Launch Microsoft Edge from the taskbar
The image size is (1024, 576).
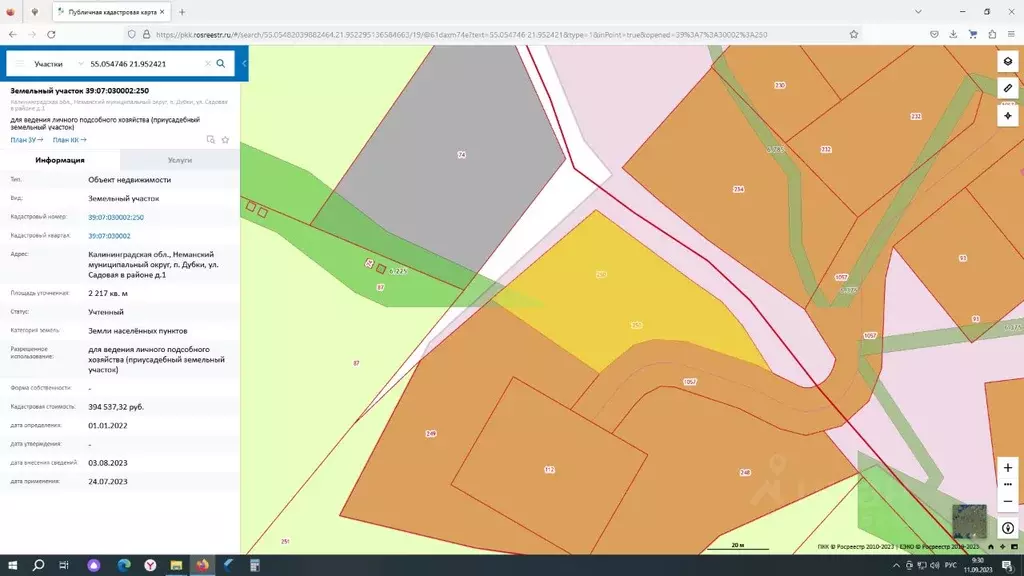[124, 565]
